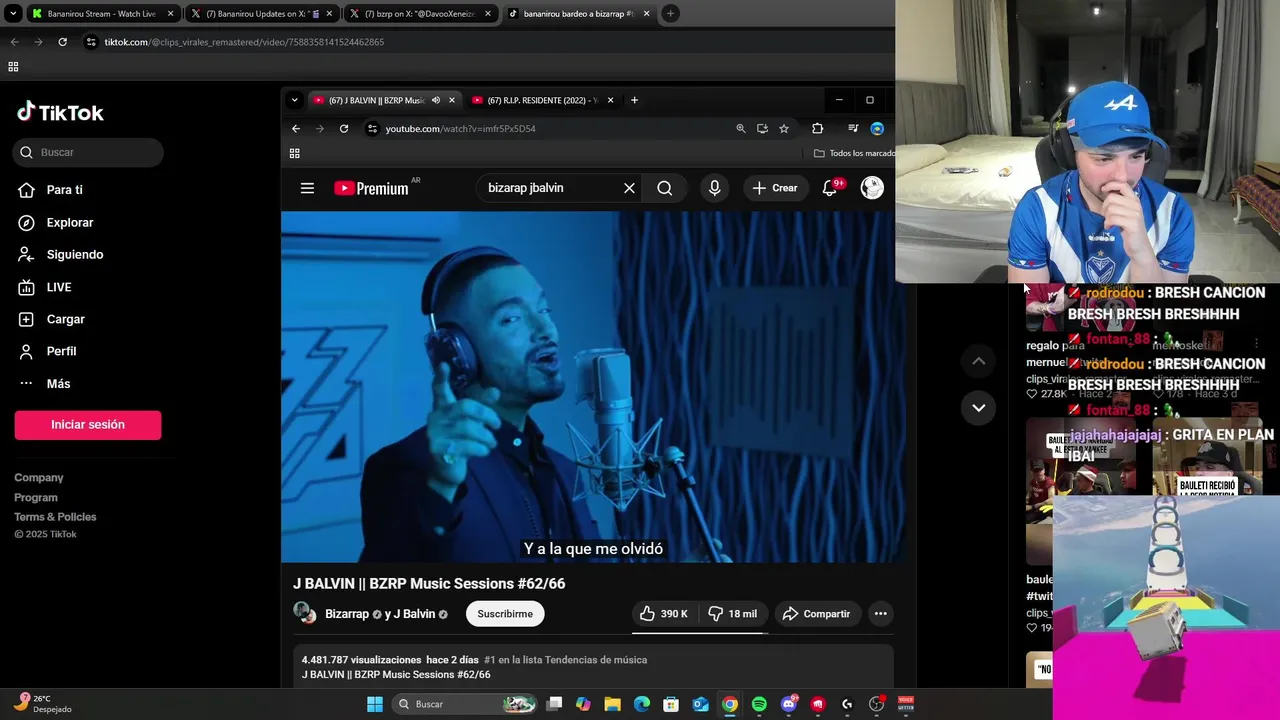1280x720 pixels.
Task: Clear the YouTube search field text
Action: (x=629, y=188)
